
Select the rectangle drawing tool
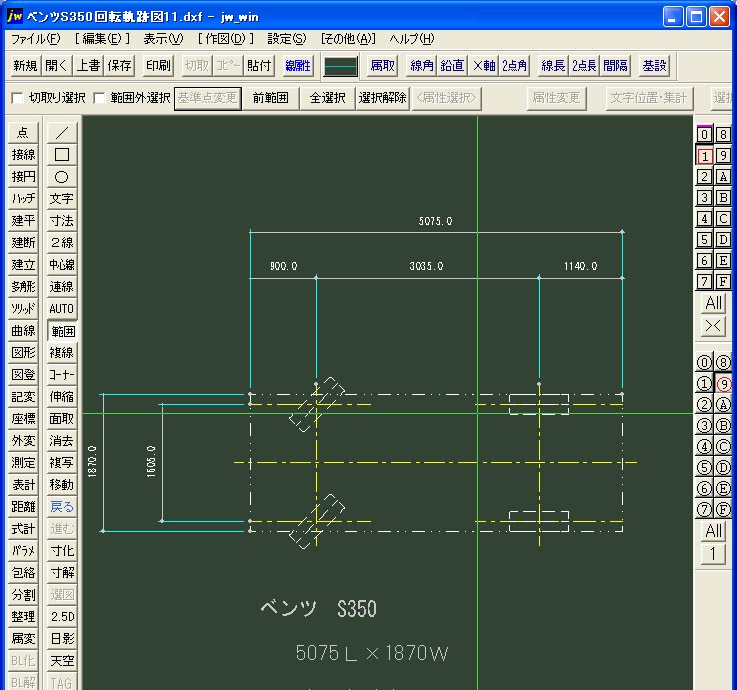coord(62,155)
